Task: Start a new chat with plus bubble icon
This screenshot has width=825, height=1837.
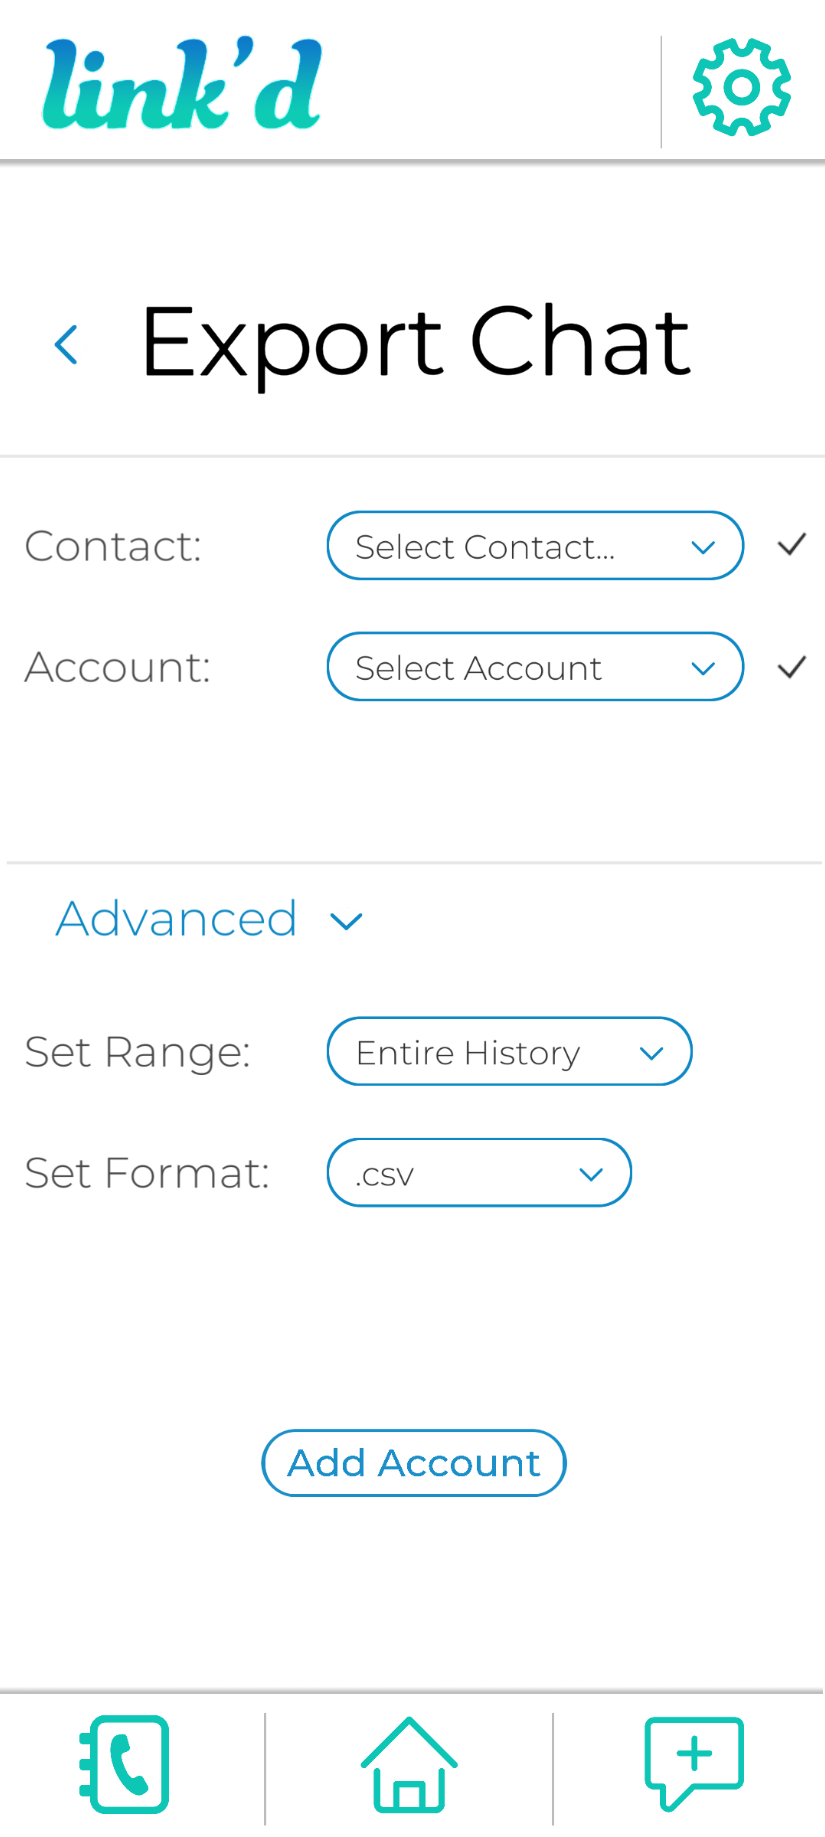Action: pyautogui.click(x=694, y=1762)
